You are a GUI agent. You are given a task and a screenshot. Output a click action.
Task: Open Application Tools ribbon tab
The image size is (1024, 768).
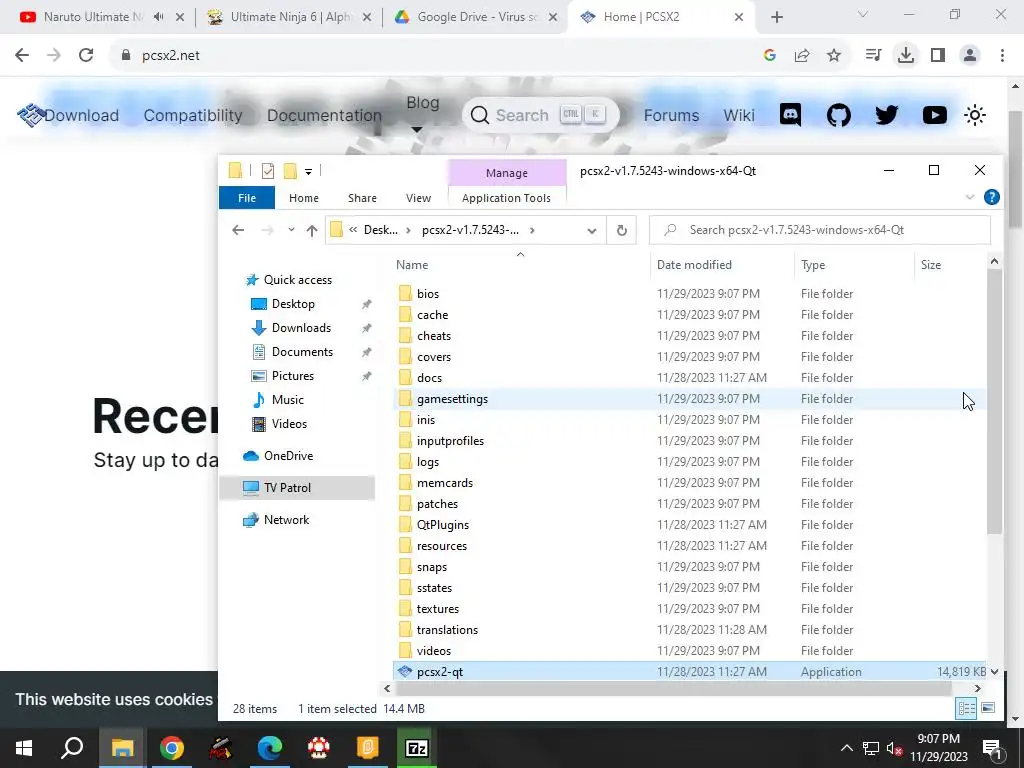506,198
